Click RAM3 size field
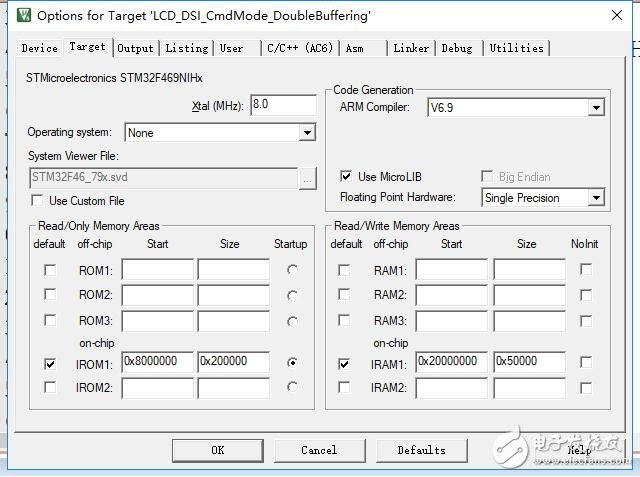640x477 pixels. pos(529,321)
